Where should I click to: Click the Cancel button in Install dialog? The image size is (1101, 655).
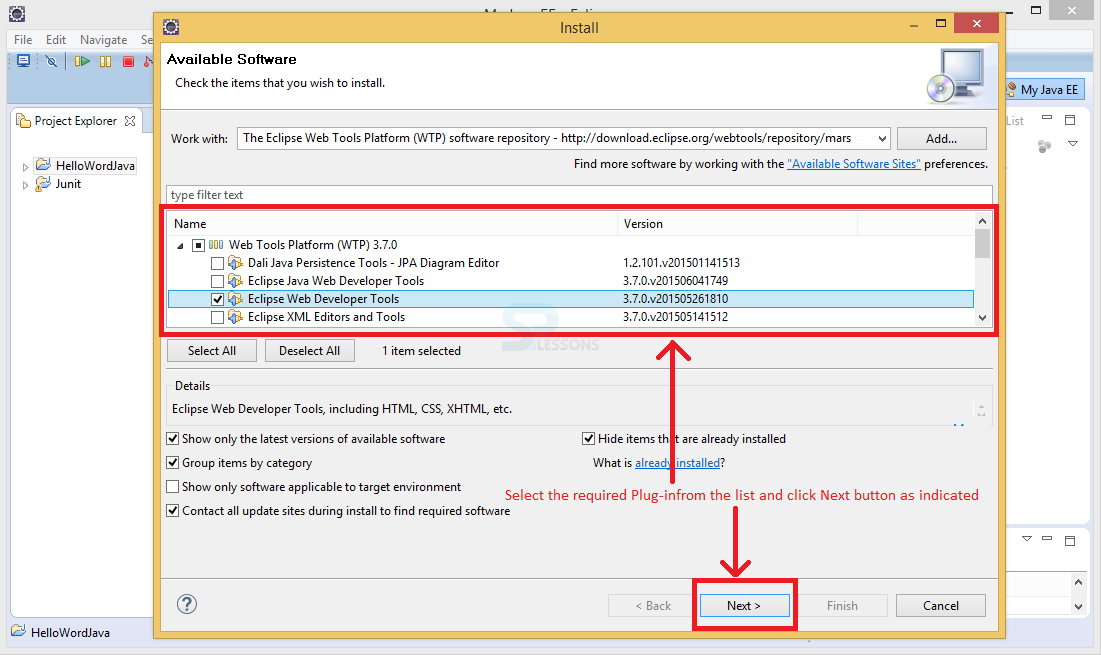tap(941, 605)
